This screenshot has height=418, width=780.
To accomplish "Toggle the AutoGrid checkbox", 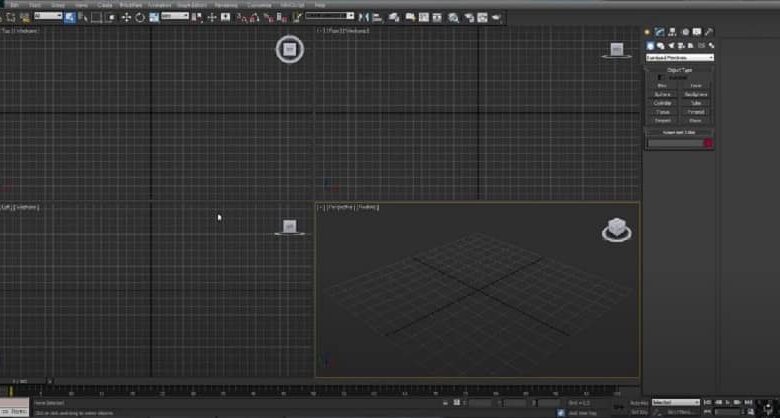I will coord(661,78).
